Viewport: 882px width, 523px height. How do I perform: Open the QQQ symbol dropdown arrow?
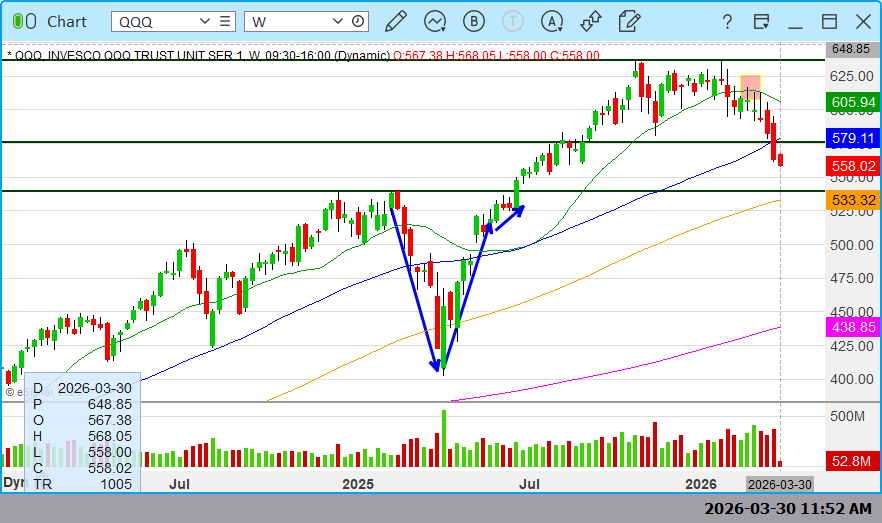[x=205, y=21]
